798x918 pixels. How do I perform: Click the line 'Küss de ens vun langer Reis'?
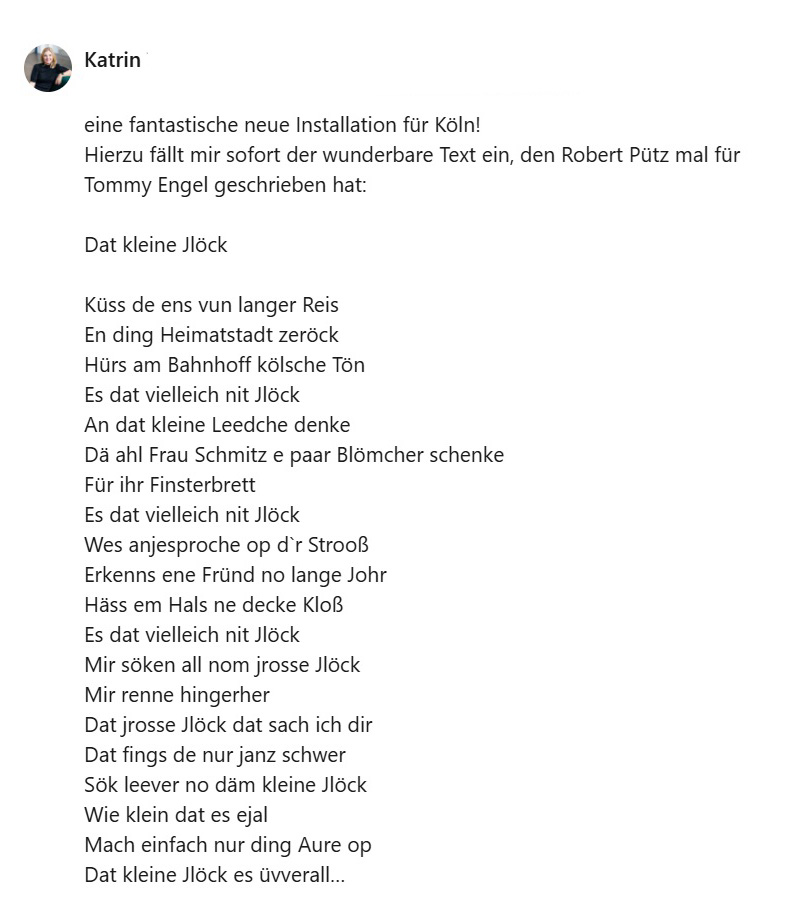tap(211, 305)
